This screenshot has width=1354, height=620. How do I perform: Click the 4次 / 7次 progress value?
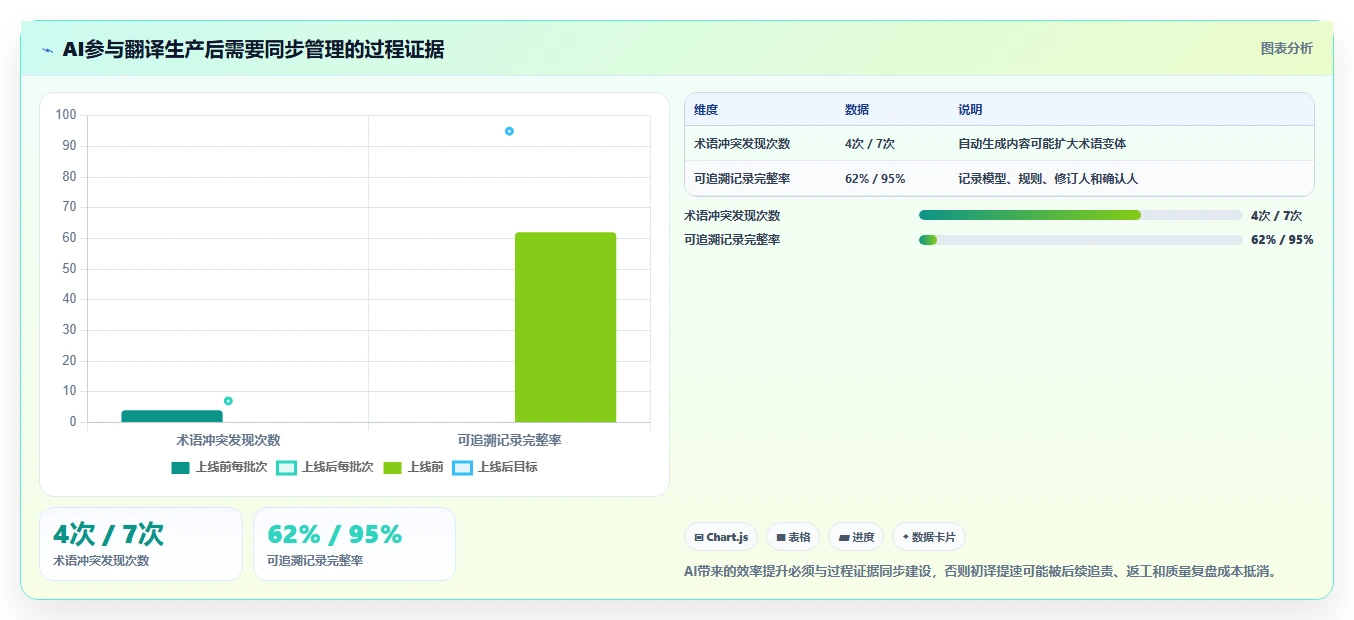pyautogui.click(x=1276, y=215)
